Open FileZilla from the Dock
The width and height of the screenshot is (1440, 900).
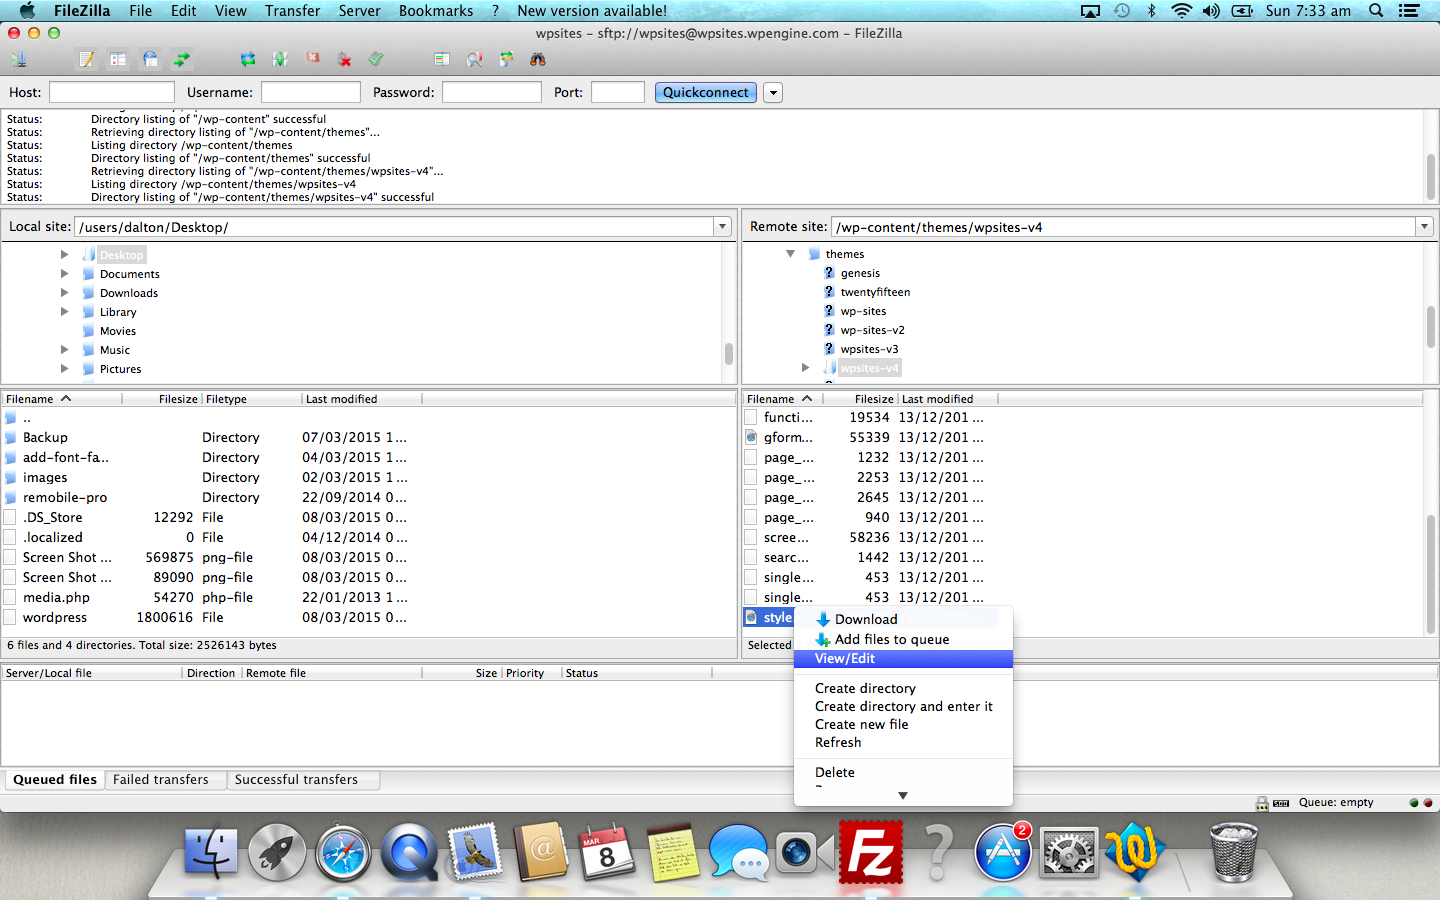(x=871, y=852)
